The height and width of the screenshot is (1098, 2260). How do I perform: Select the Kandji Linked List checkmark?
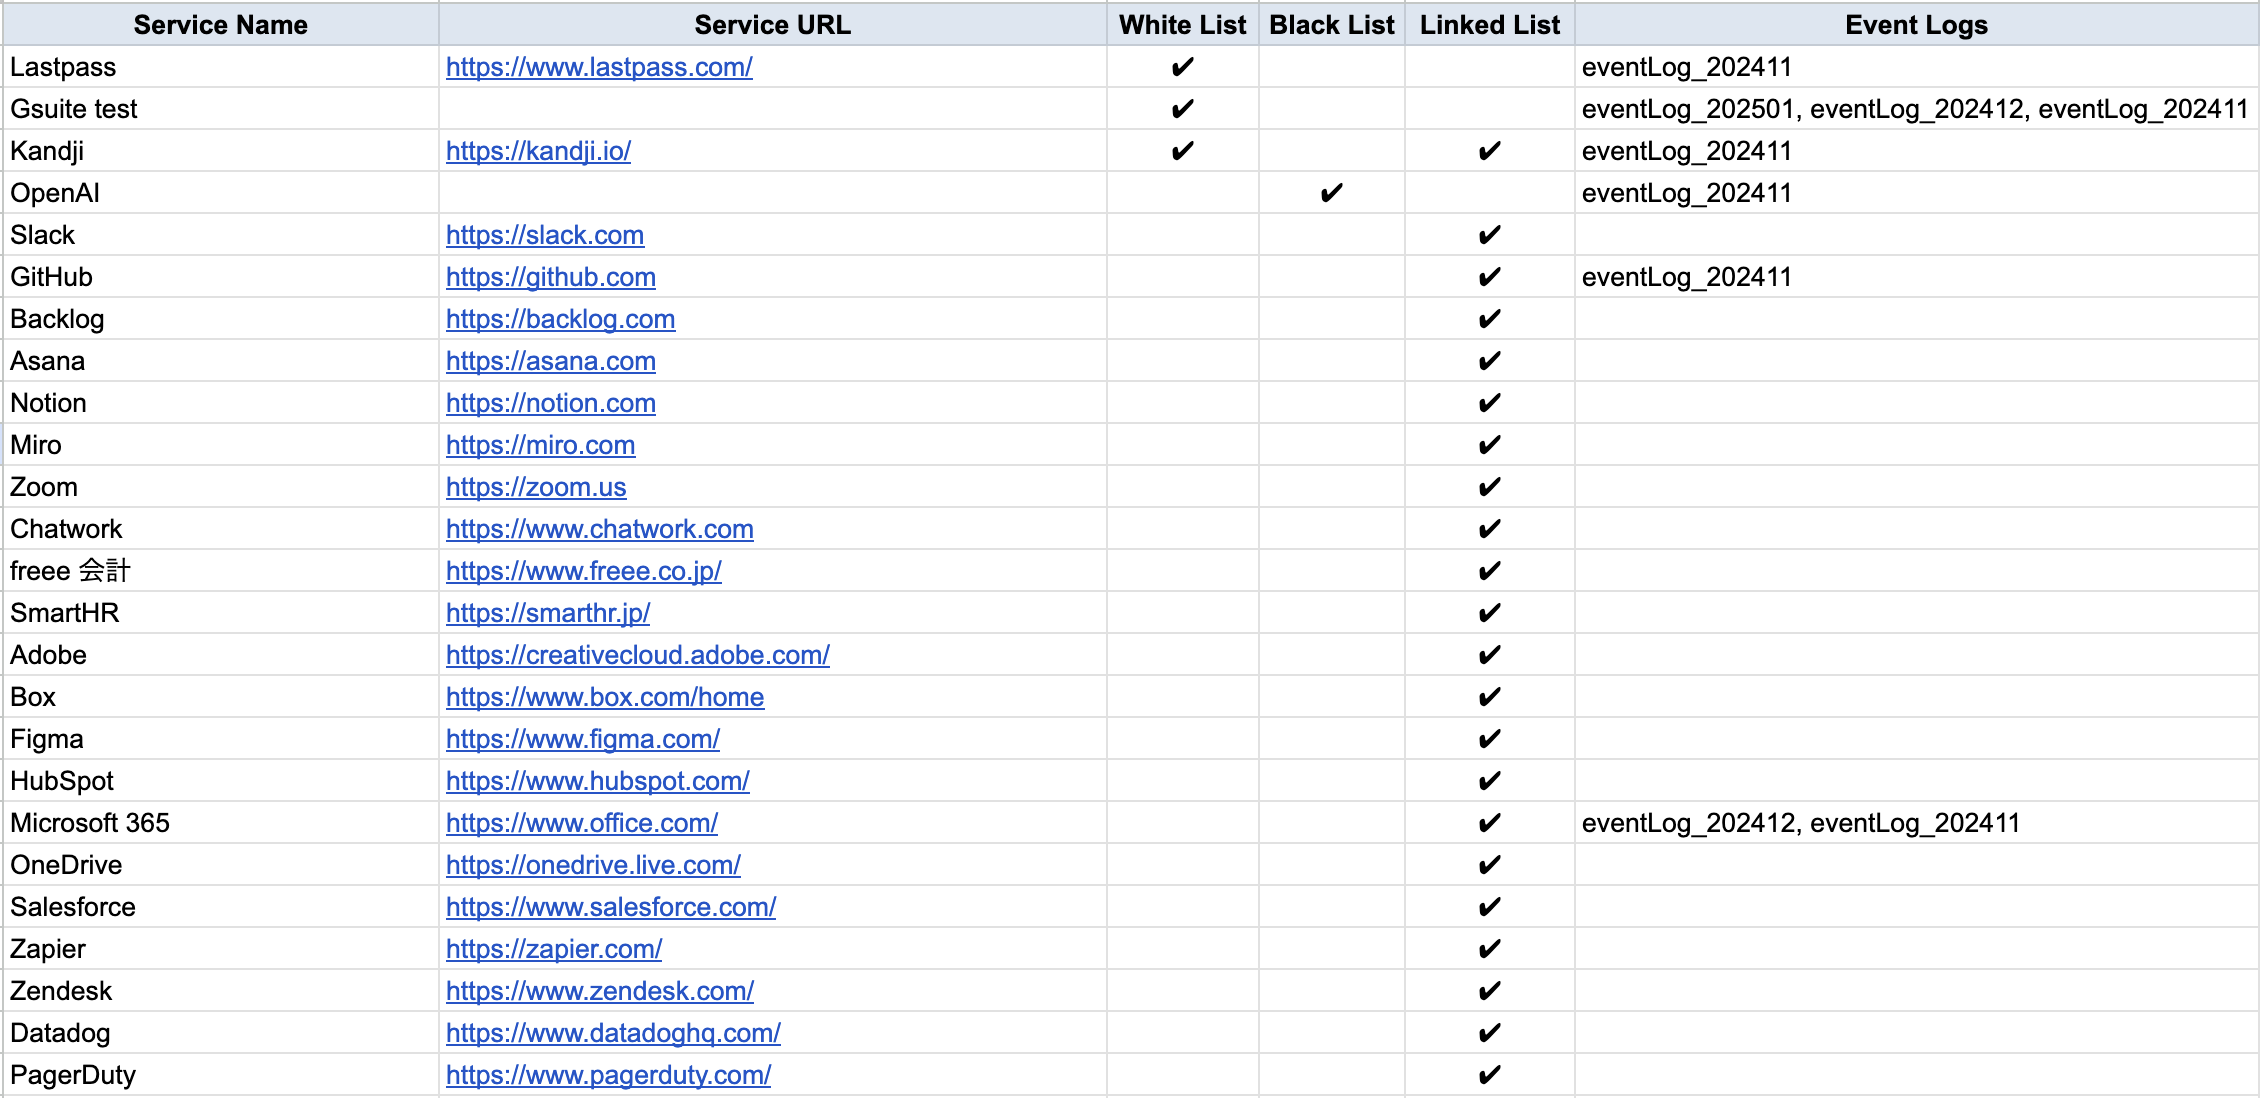pyautogui.click(x=1489, y=151)
